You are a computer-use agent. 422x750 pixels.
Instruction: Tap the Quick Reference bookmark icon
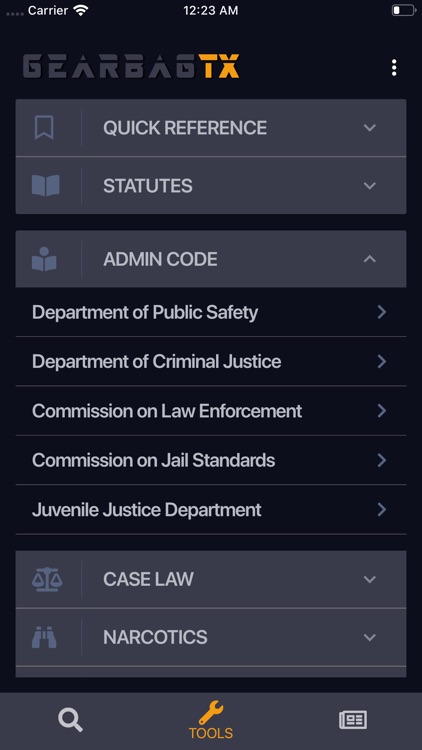(44, 128)
